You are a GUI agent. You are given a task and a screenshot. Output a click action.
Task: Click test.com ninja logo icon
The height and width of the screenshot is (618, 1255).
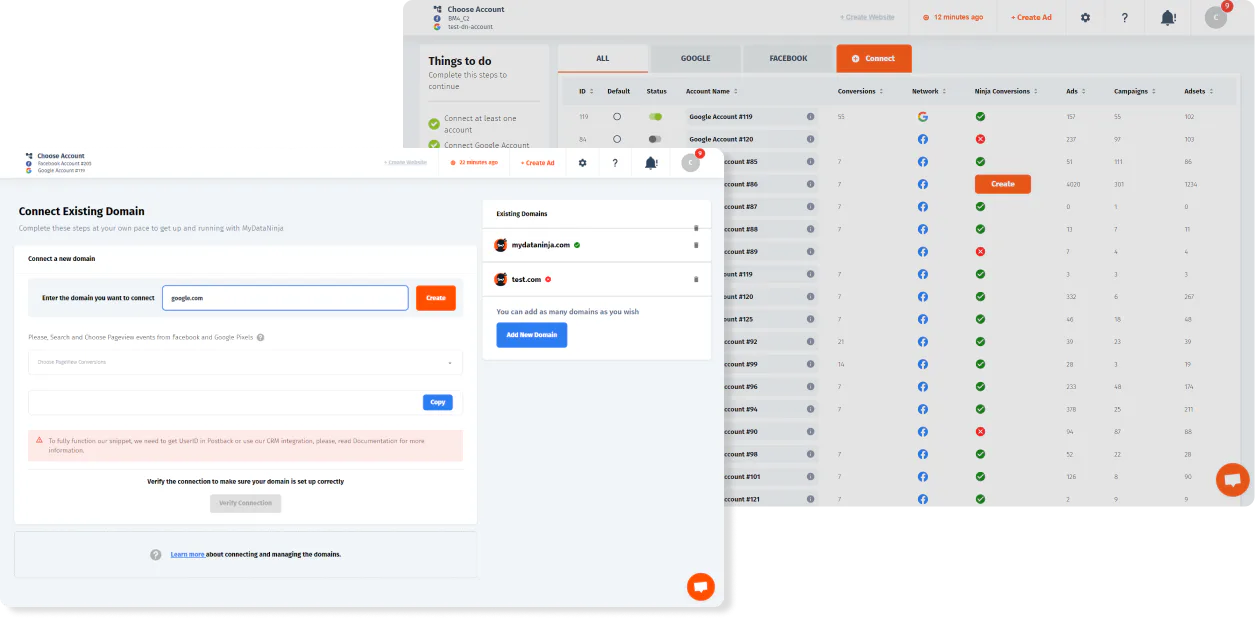pyautogui.click(x=501, y=279)
